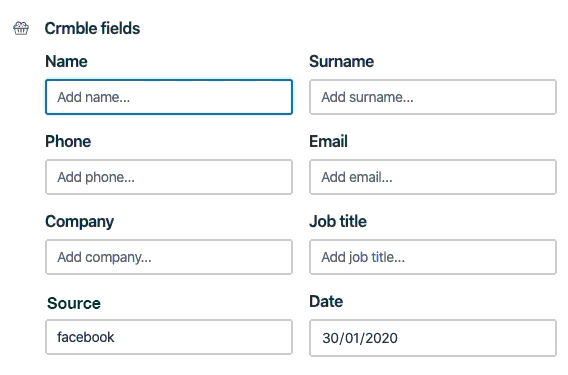Click the Crmble muffin icon

point(21,28)
